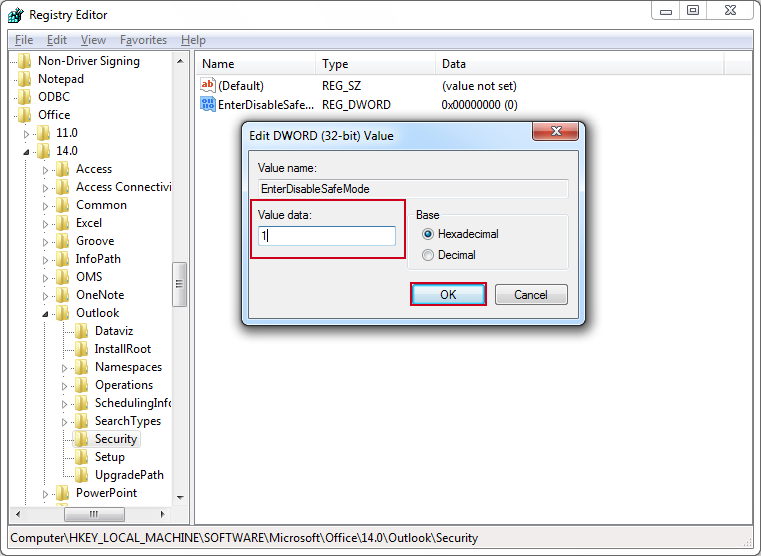
Task: Click inside the Value data field
Action: (x=327, y=236)
